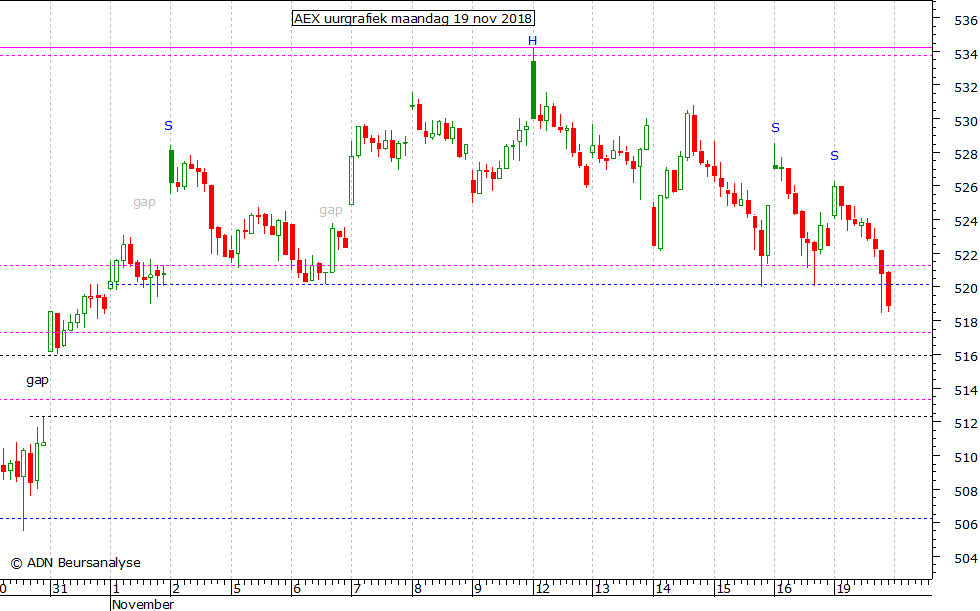Image resolution: width=980 pixels, height=611 pixels.
Task: Click the date label 12 on time axis
Action: click(542, 589)
